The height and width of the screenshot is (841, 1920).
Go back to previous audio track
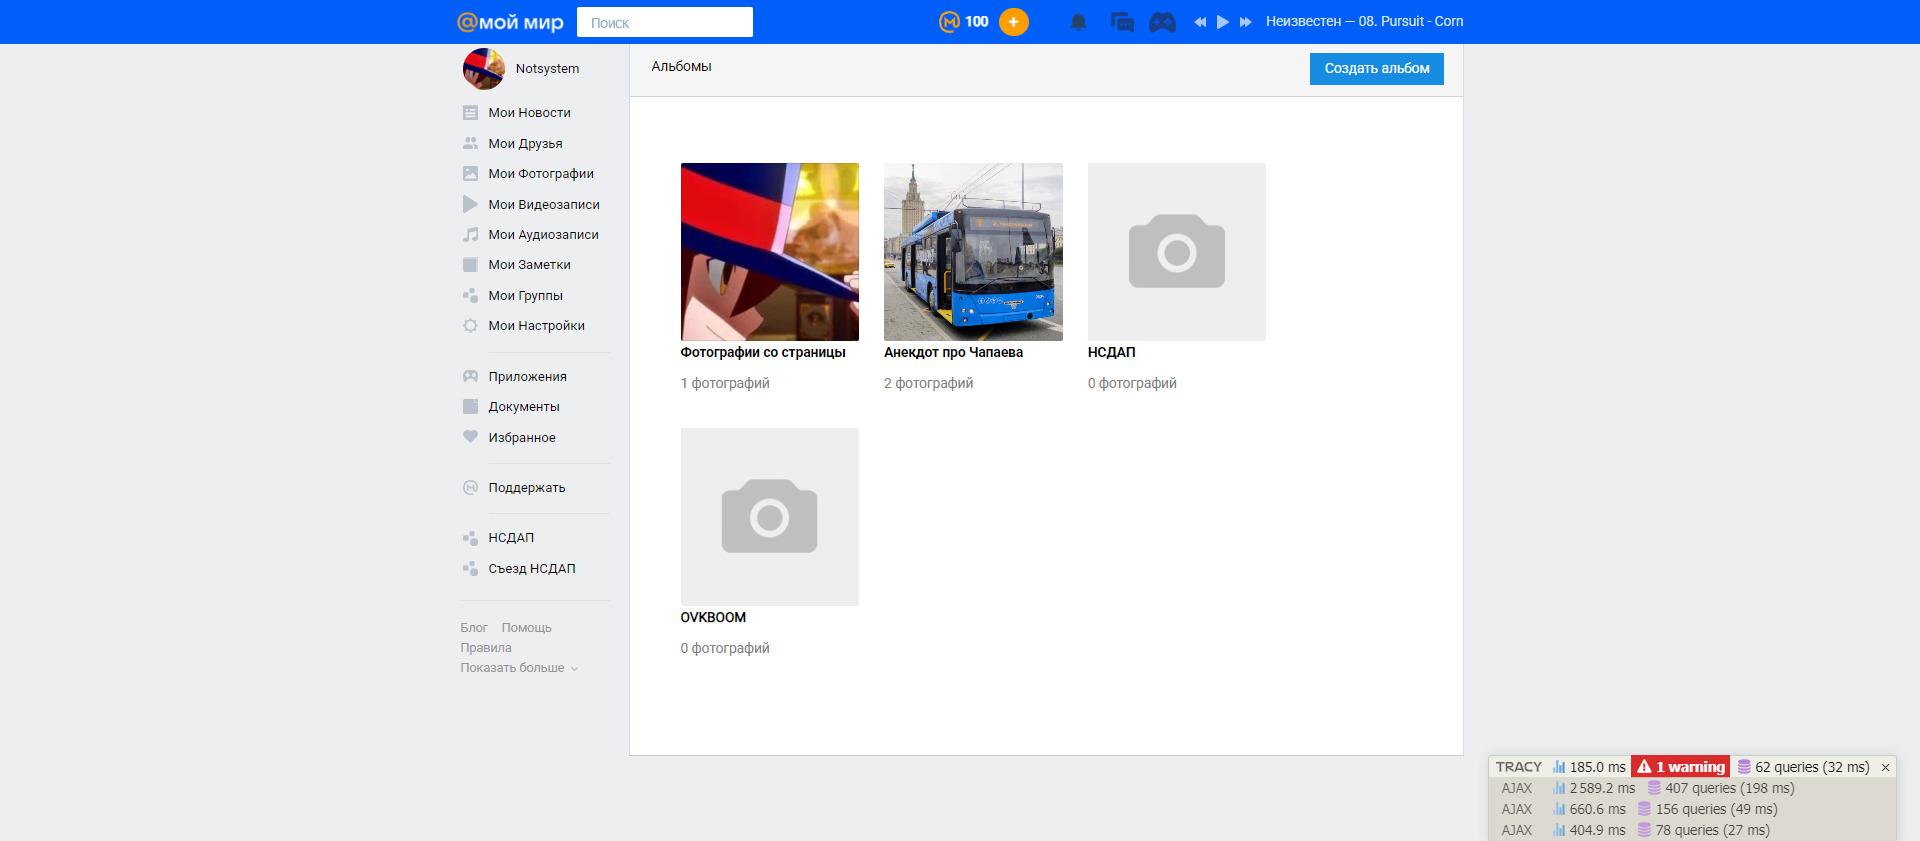click(1199, 22)
